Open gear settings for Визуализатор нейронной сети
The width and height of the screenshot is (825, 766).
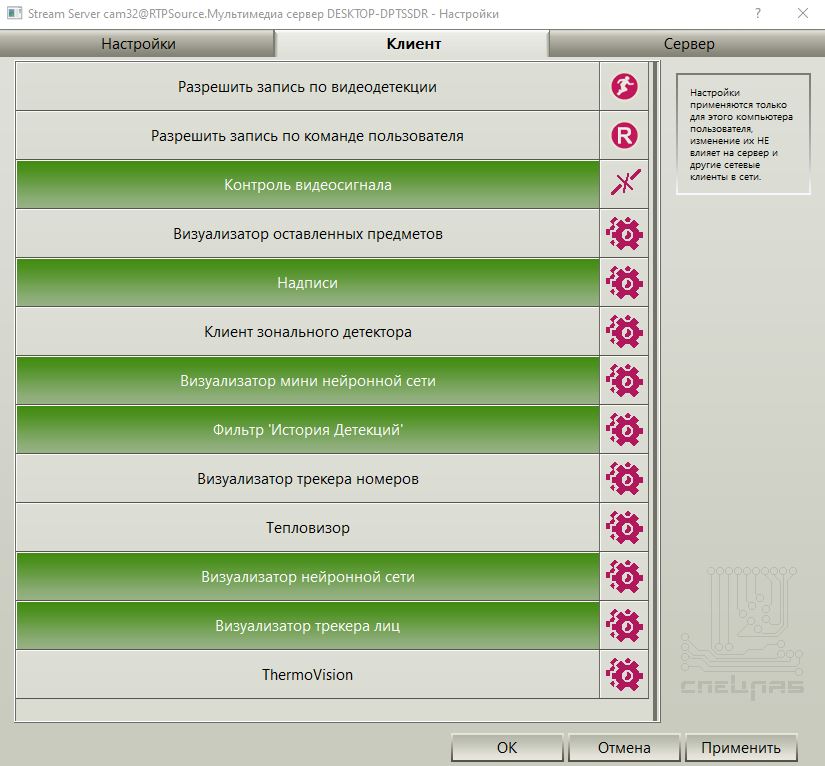click(624, 576)
